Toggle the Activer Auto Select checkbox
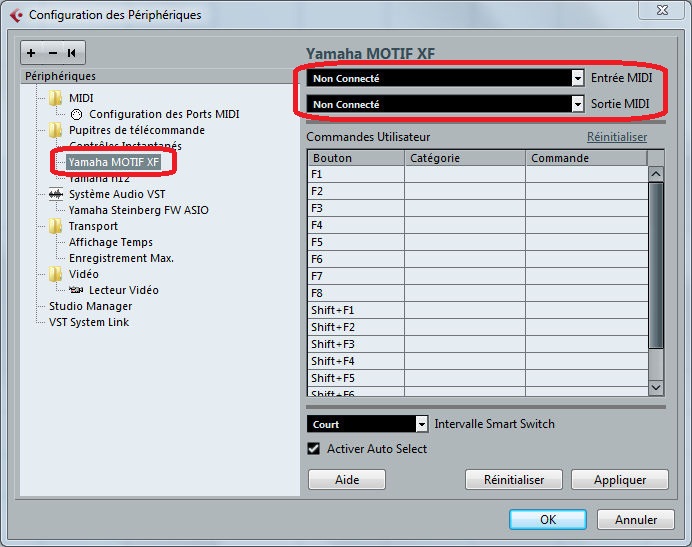The width and height of the screenshot is (692, 547). pyautogui.click(x=314, y=449)
